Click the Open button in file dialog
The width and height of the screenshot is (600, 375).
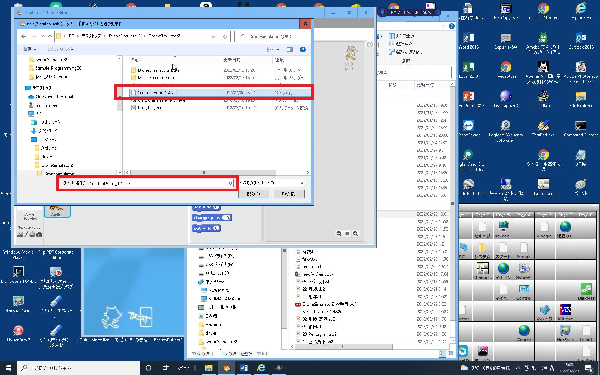[x=253, y=194]
